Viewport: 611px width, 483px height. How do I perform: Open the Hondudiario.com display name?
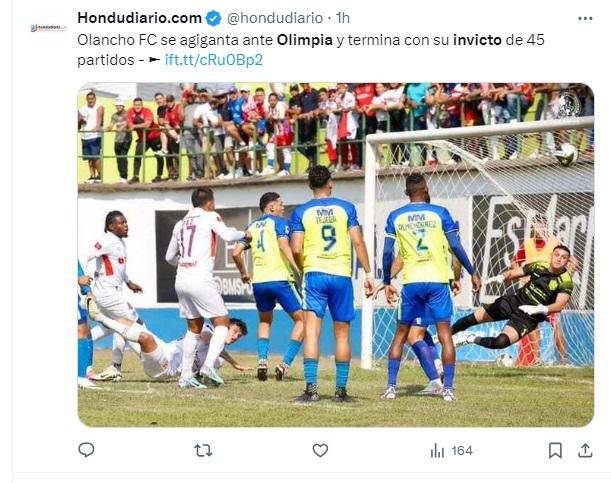point(140,18)
